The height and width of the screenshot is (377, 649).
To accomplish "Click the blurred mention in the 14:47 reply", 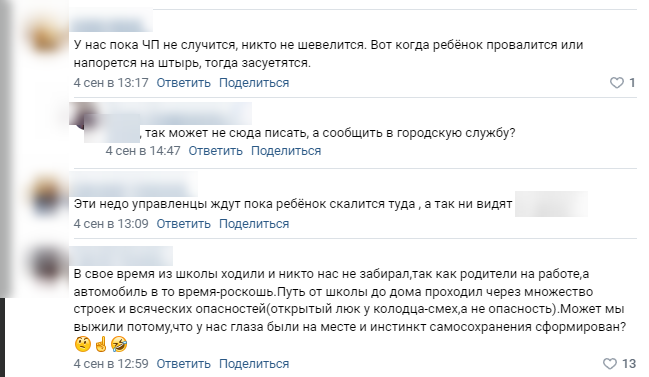I will (112, 129).
